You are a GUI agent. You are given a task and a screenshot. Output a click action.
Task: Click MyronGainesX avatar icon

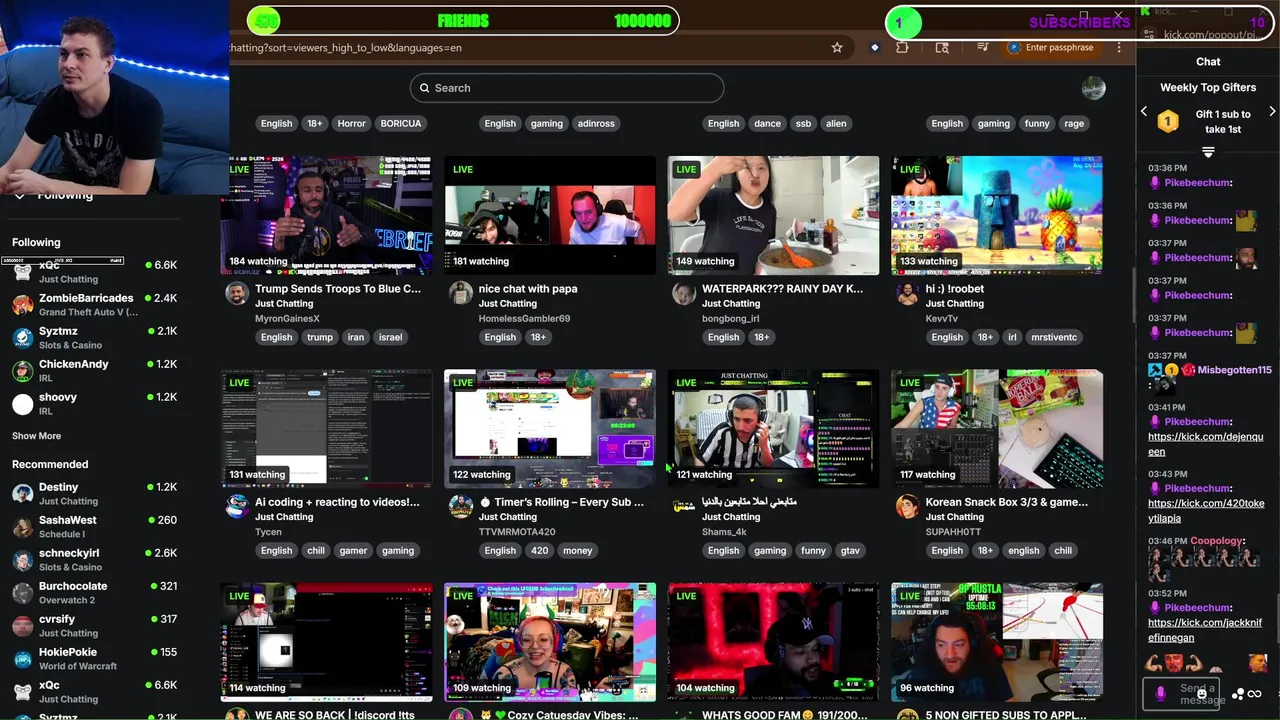pyautogui.click(x=237, y=293)
